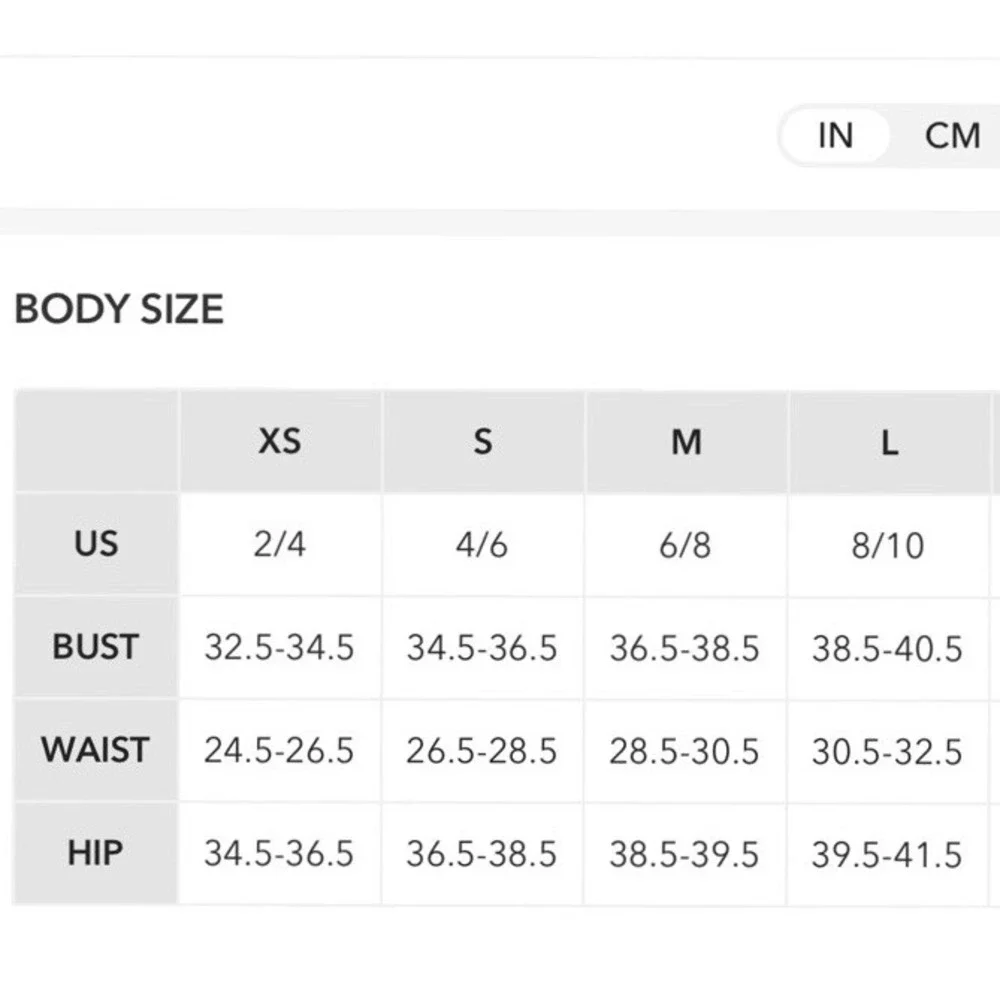Image resolution: width=1000 pixels, height=1000 pixels.
Task: Select the IN unit option
Action: pos(835,136)
